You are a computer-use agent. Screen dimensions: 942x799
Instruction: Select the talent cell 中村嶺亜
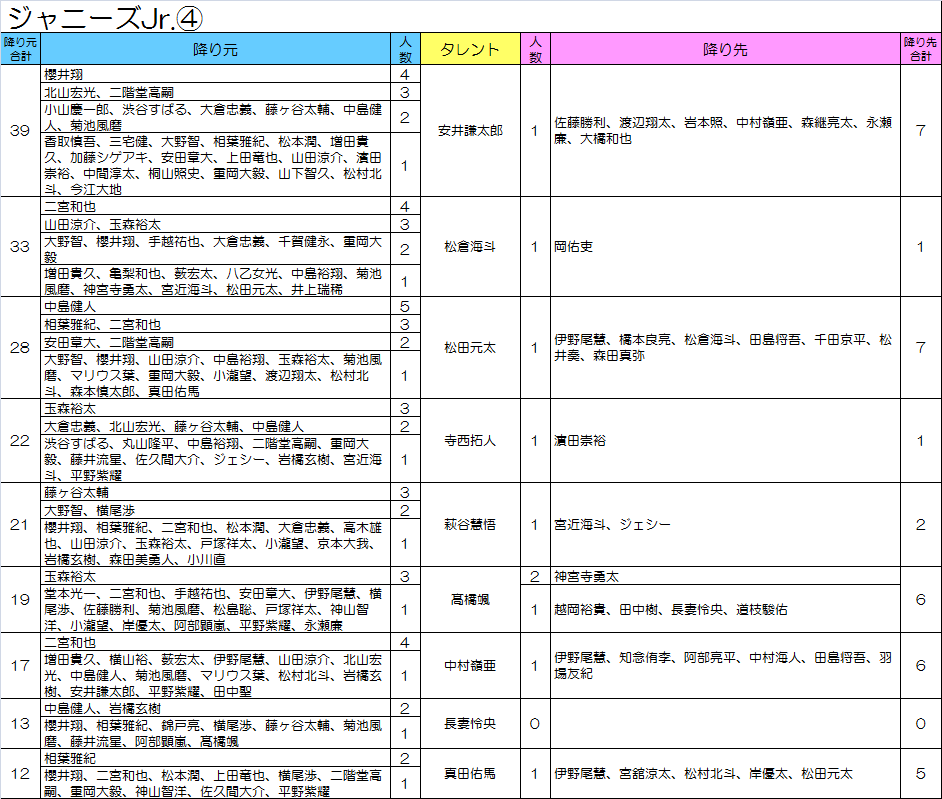(x=470, y=666)
